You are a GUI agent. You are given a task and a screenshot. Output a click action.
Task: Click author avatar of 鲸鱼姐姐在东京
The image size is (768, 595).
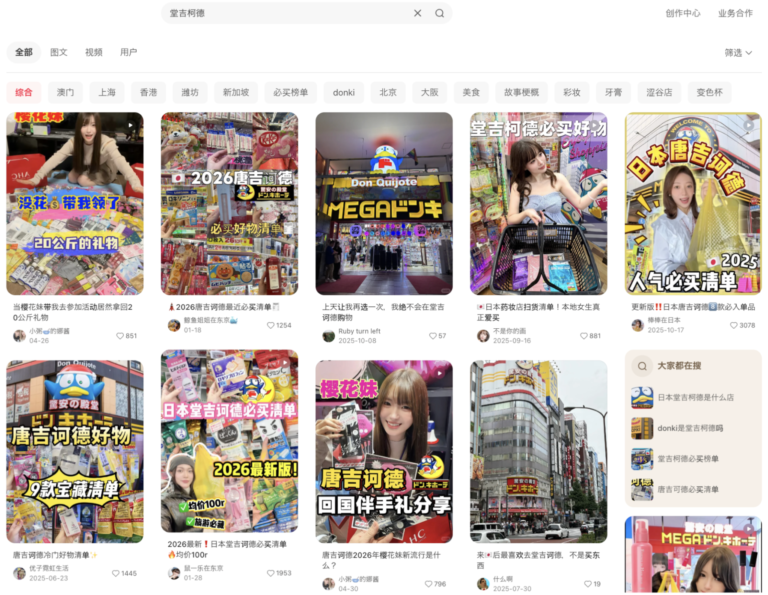[x=174, y=325]
